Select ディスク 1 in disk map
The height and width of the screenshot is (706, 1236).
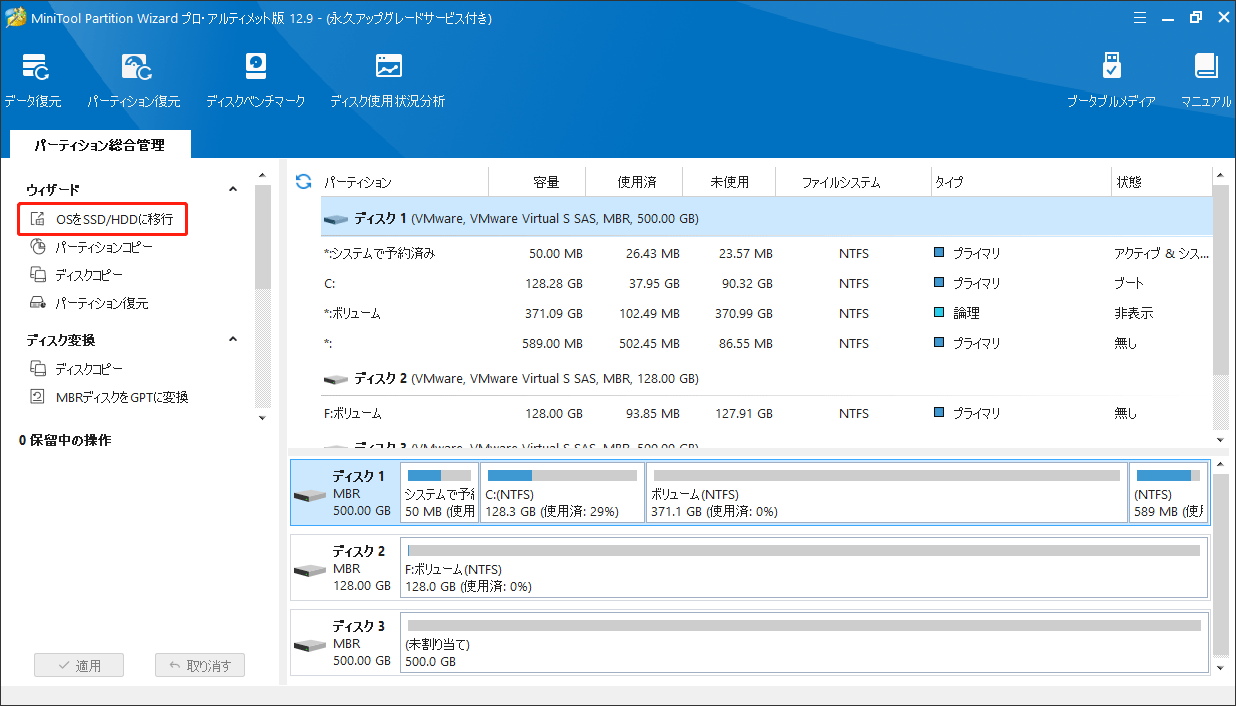pyautogui.click(x=344, y=492)
